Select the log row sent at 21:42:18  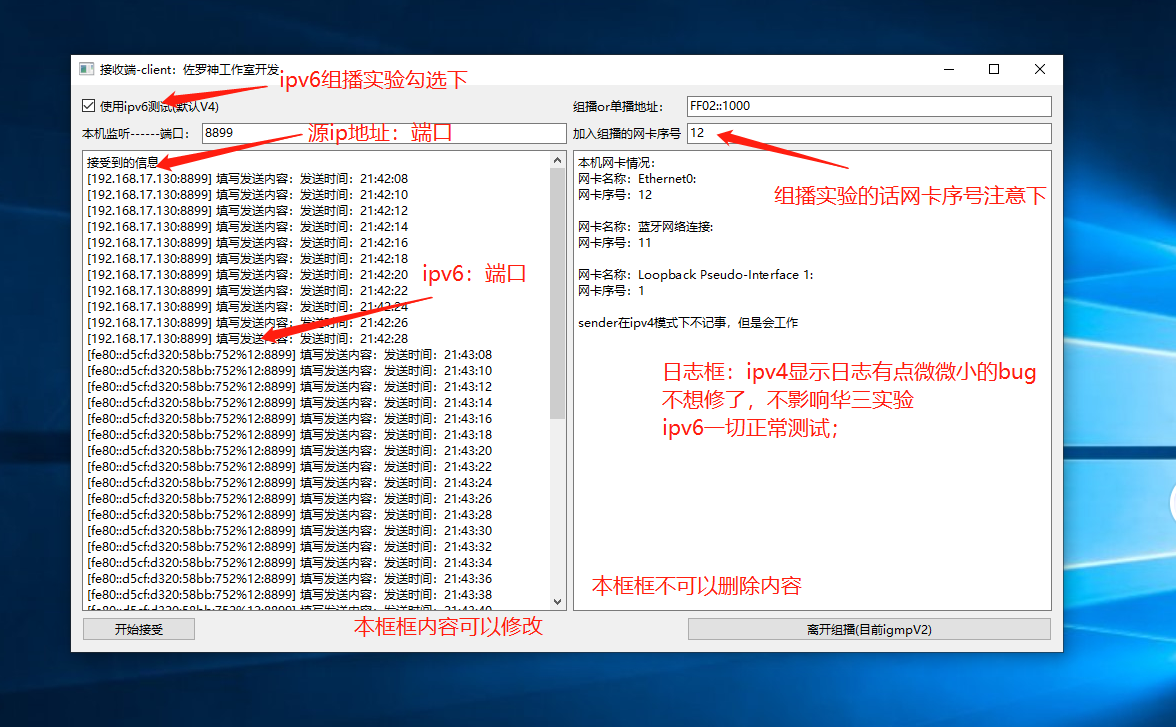click(248, 259)
